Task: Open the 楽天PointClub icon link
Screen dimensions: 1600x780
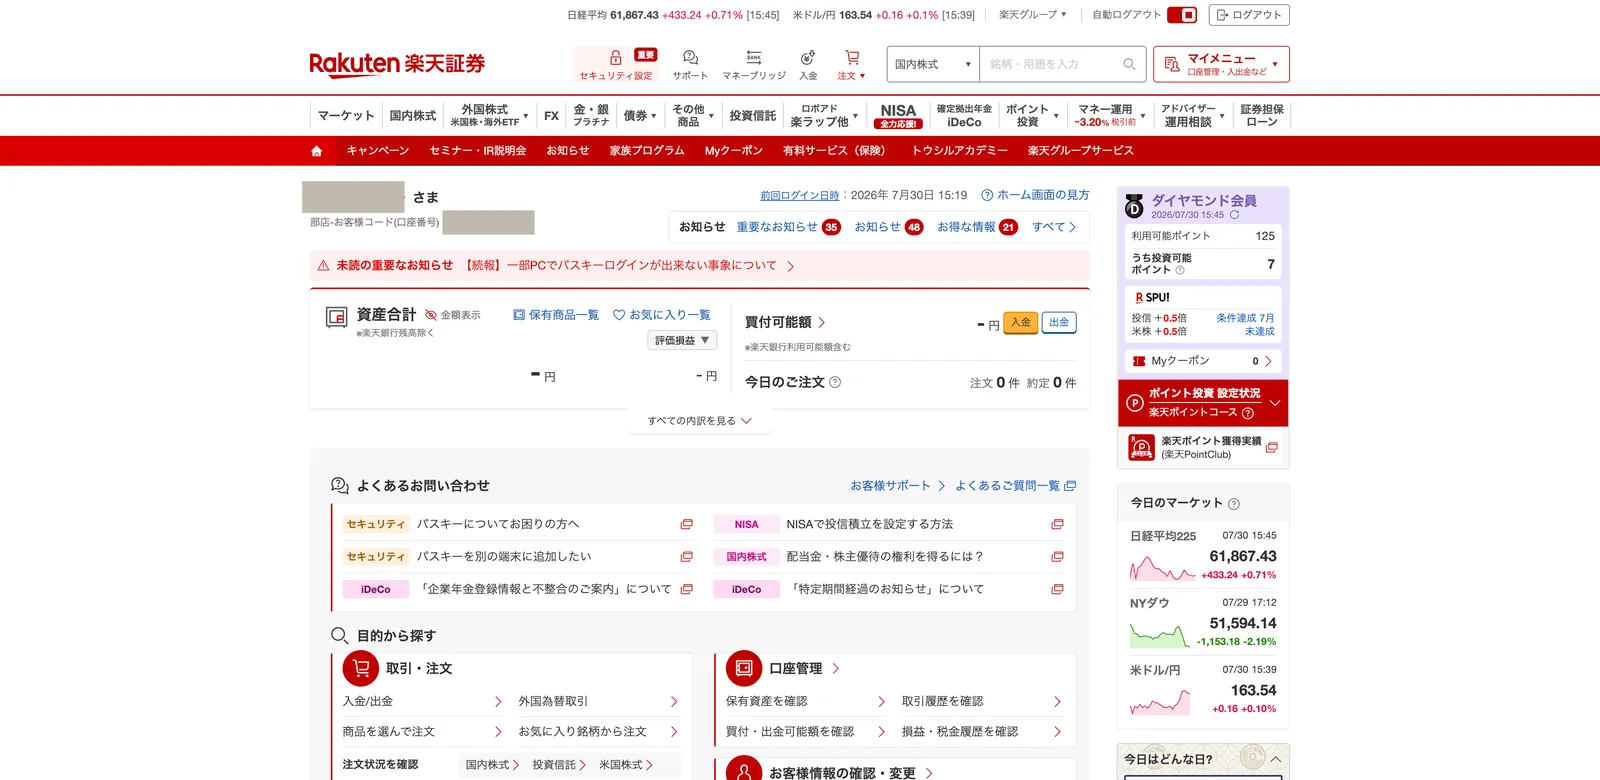Action: pos(1141,447)
